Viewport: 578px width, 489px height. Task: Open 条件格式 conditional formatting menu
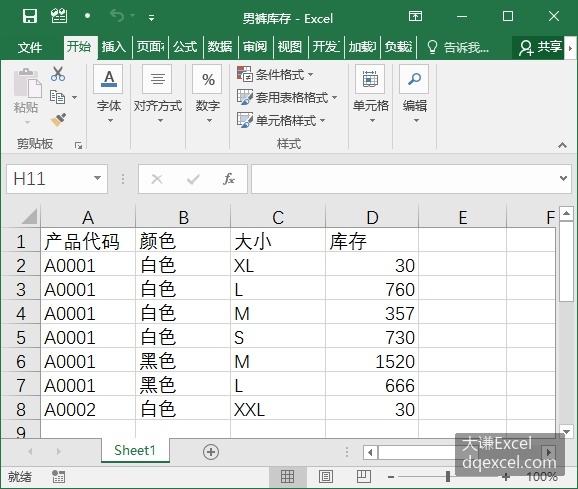click(x=275, y=74)
